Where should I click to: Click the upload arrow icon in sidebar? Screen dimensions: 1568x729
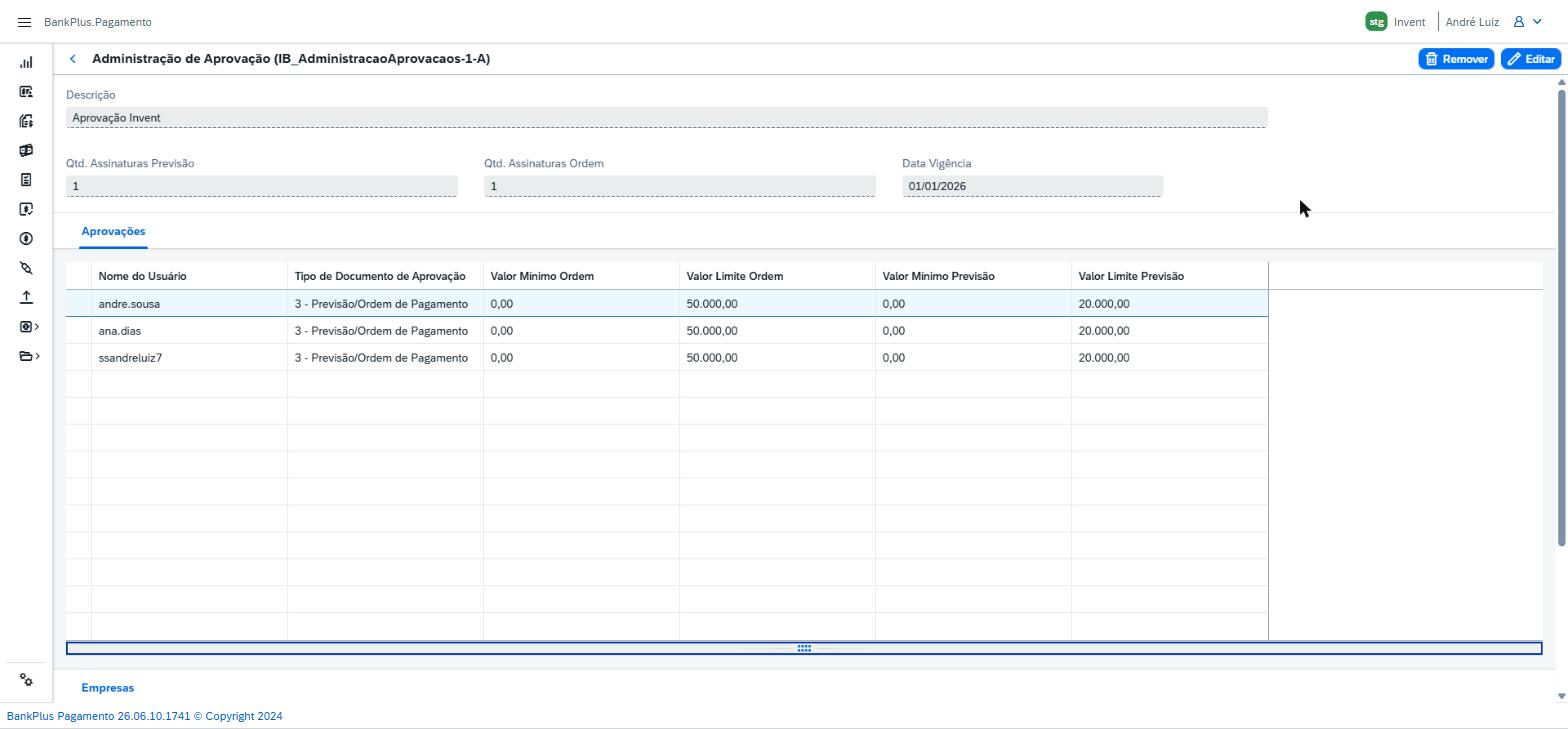click(26, 297)
